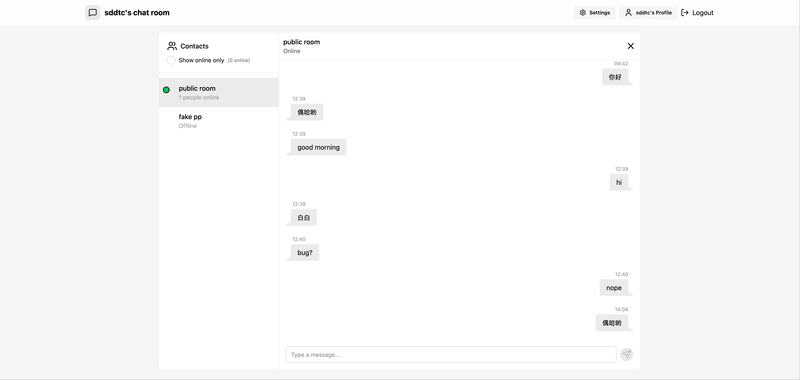
Task: Open sddtc's Profile button
Action: (x=648, y=13)
